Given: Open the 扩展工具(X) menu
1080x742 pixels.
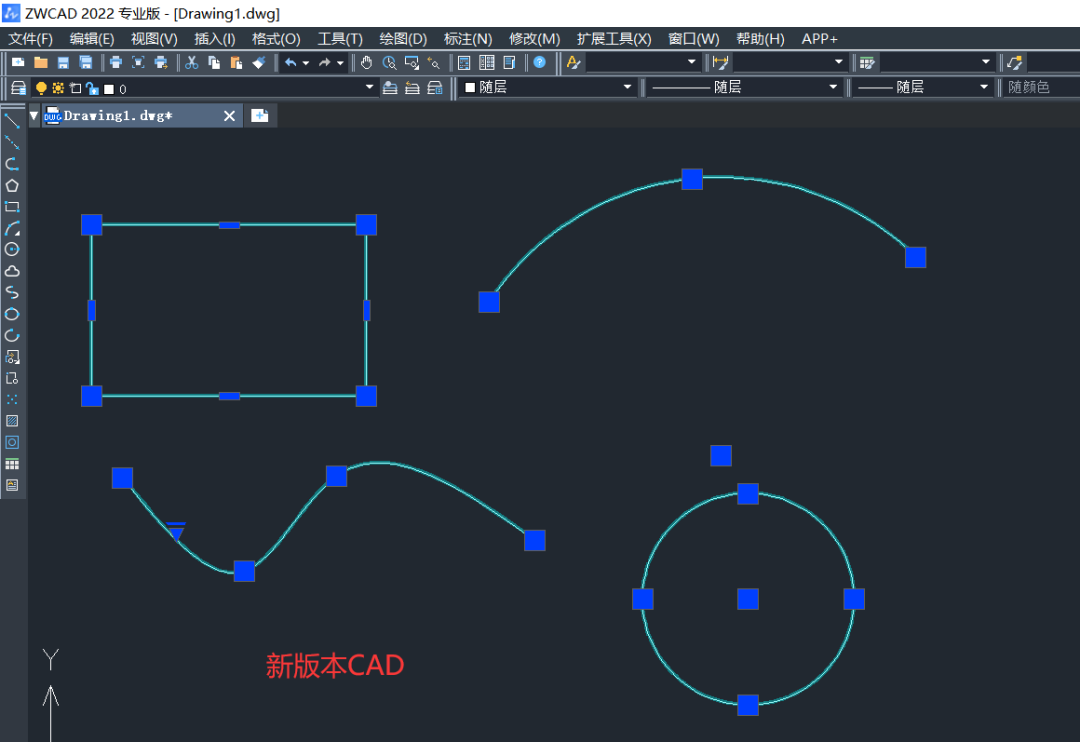Looking at the screenshot, I should pos(614,39).
